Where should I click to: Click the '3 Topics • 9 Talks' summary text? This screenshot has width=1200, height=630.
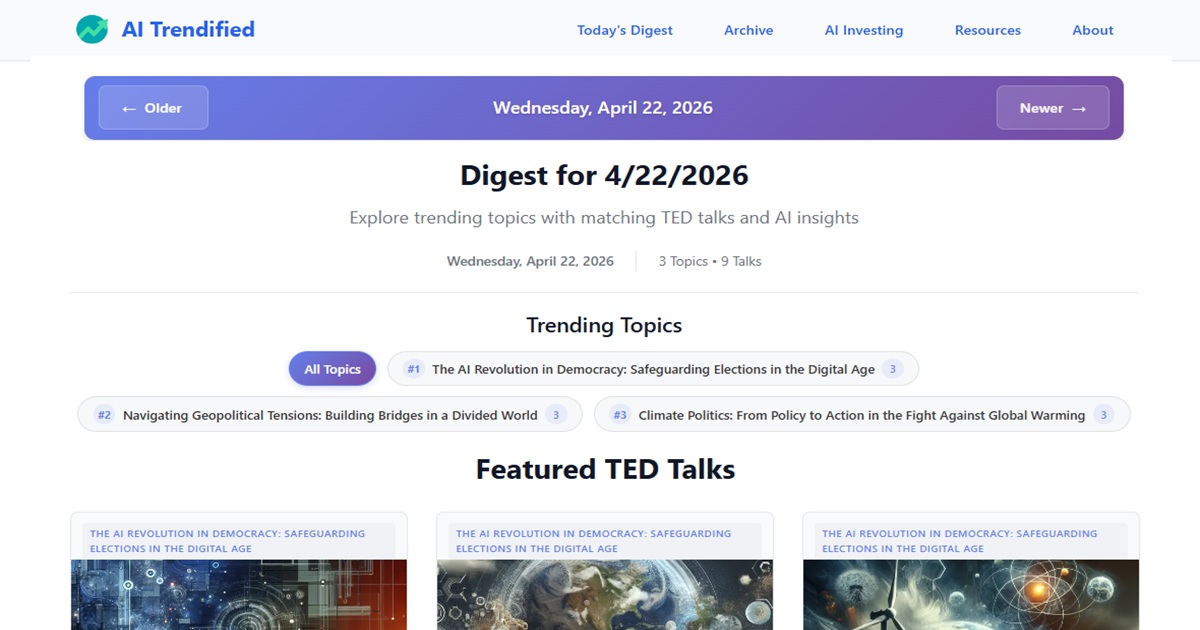click(x=710, y=261)
